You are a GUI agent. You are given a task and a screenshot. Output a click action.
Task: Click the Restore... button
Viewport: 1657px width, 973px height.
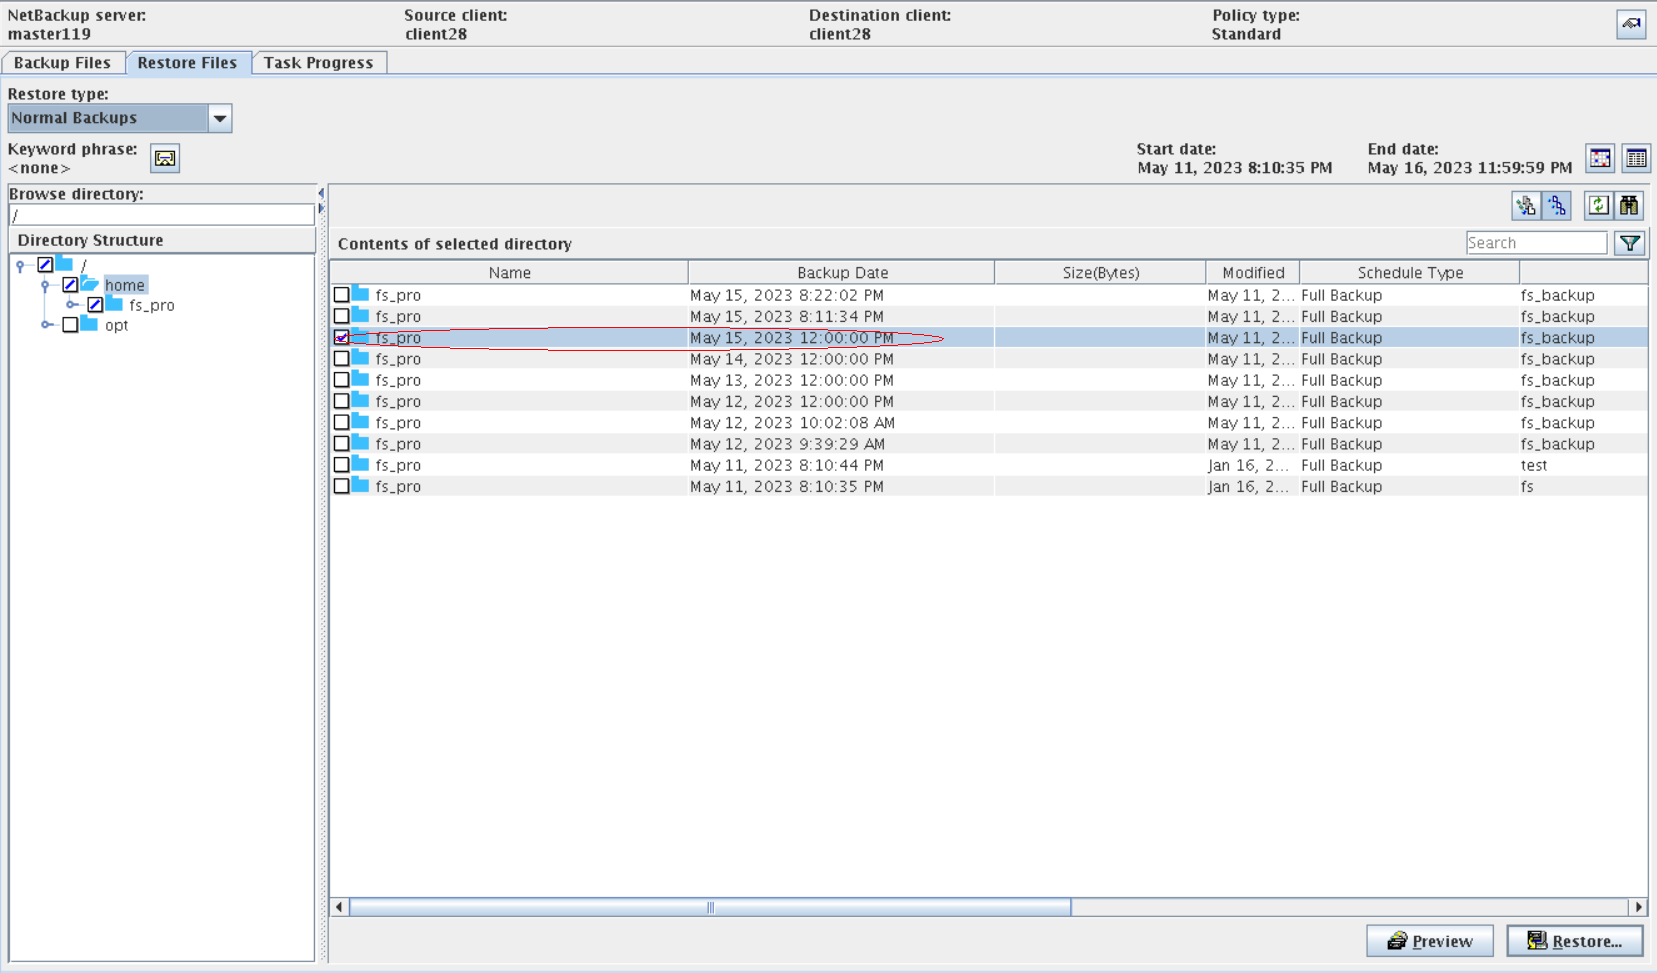pos(1575,941)
